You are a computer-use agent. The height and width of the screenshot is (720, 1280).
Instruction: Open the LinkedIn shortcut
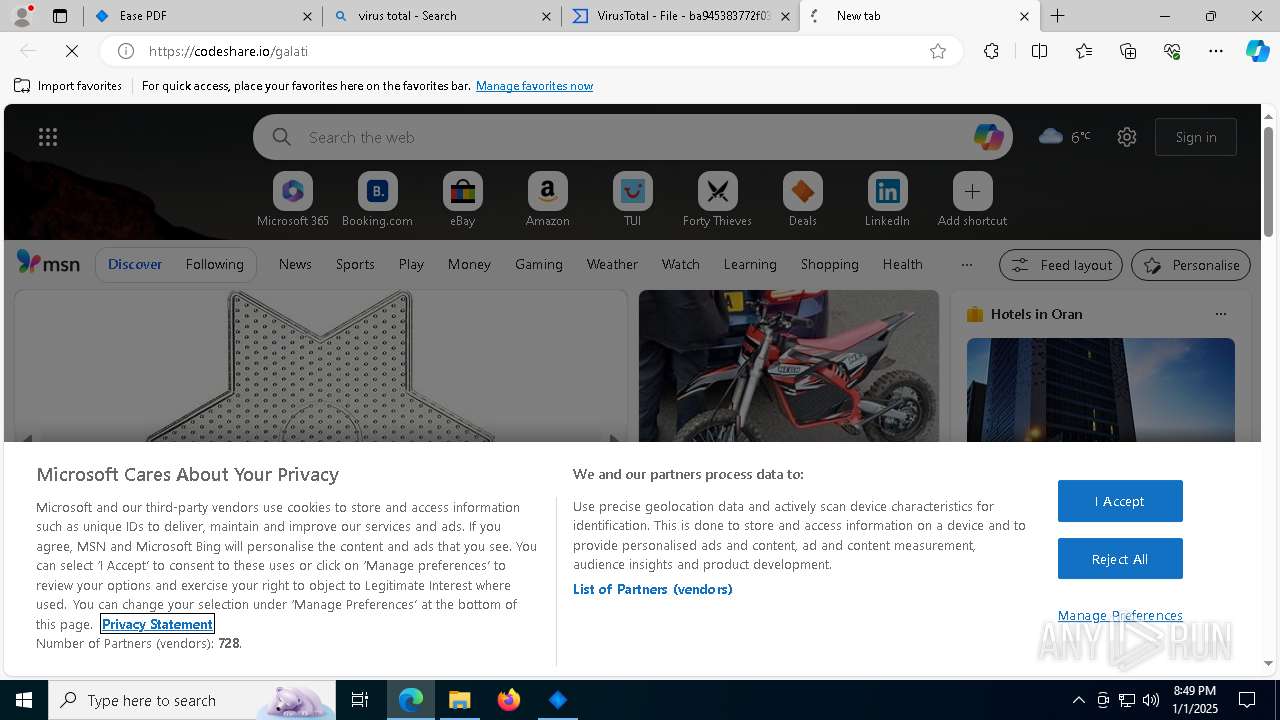(x=888, y=200)
